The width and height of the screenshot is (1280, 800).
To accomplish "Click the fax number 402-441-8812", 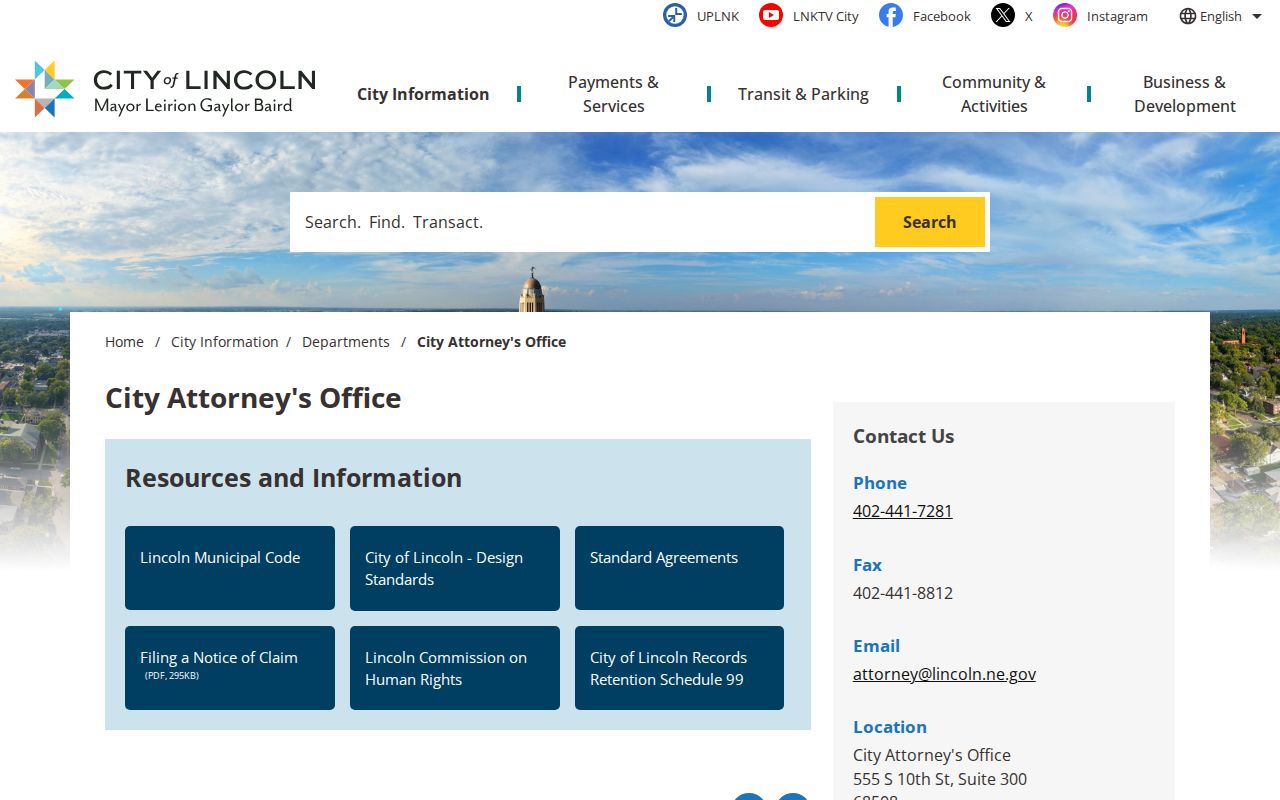I will click(902, 593).
